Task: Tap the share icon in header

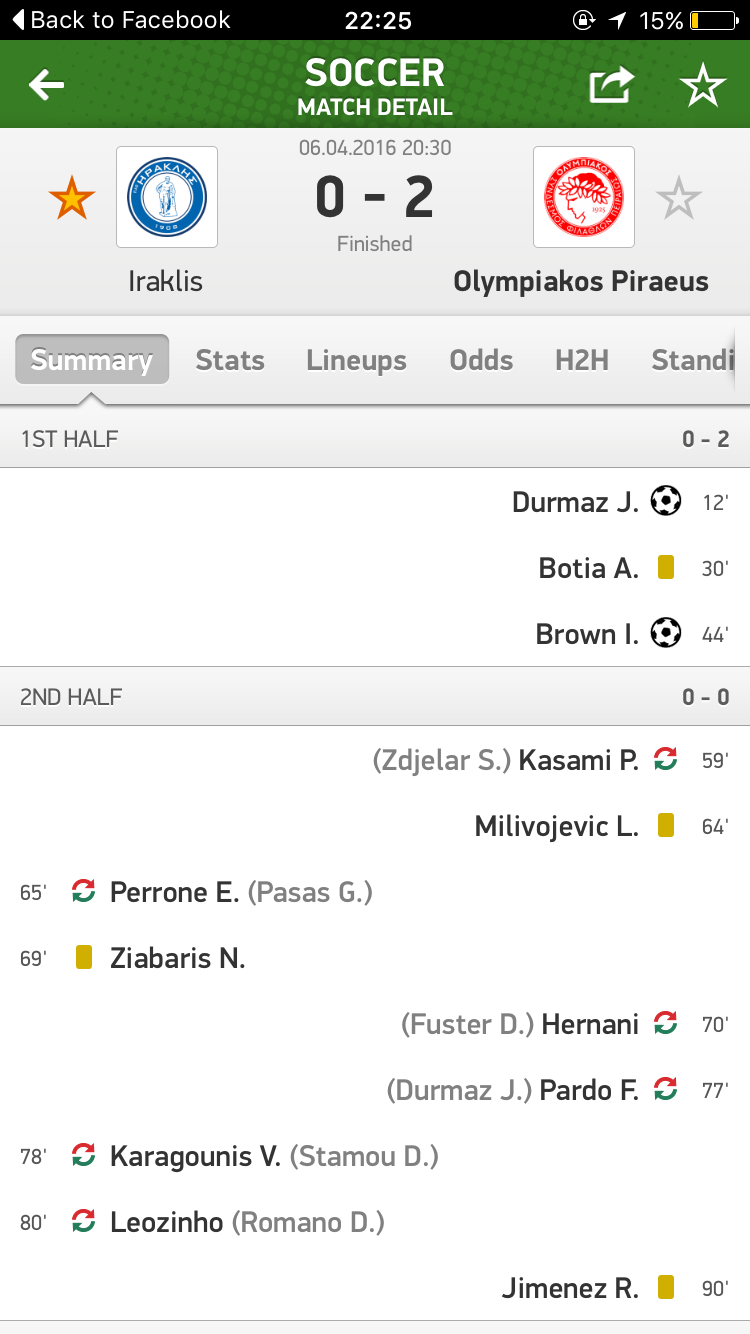Action: [611, 85]
